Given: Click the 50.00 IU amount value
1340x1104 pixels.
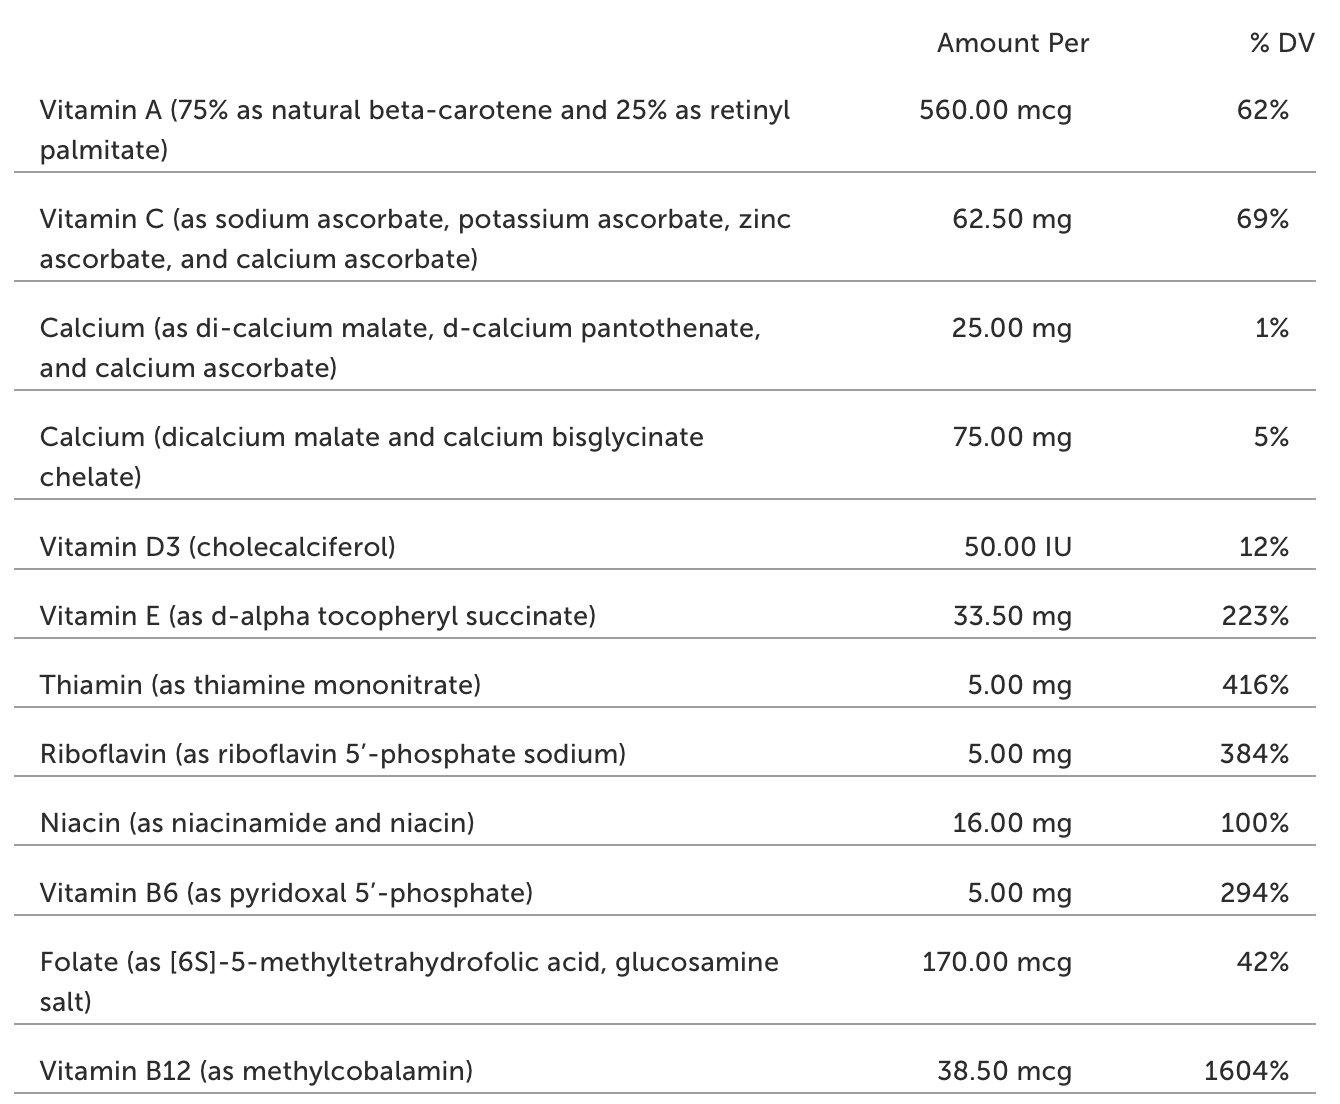Looking at the screenshot, I should [1017, 546].
